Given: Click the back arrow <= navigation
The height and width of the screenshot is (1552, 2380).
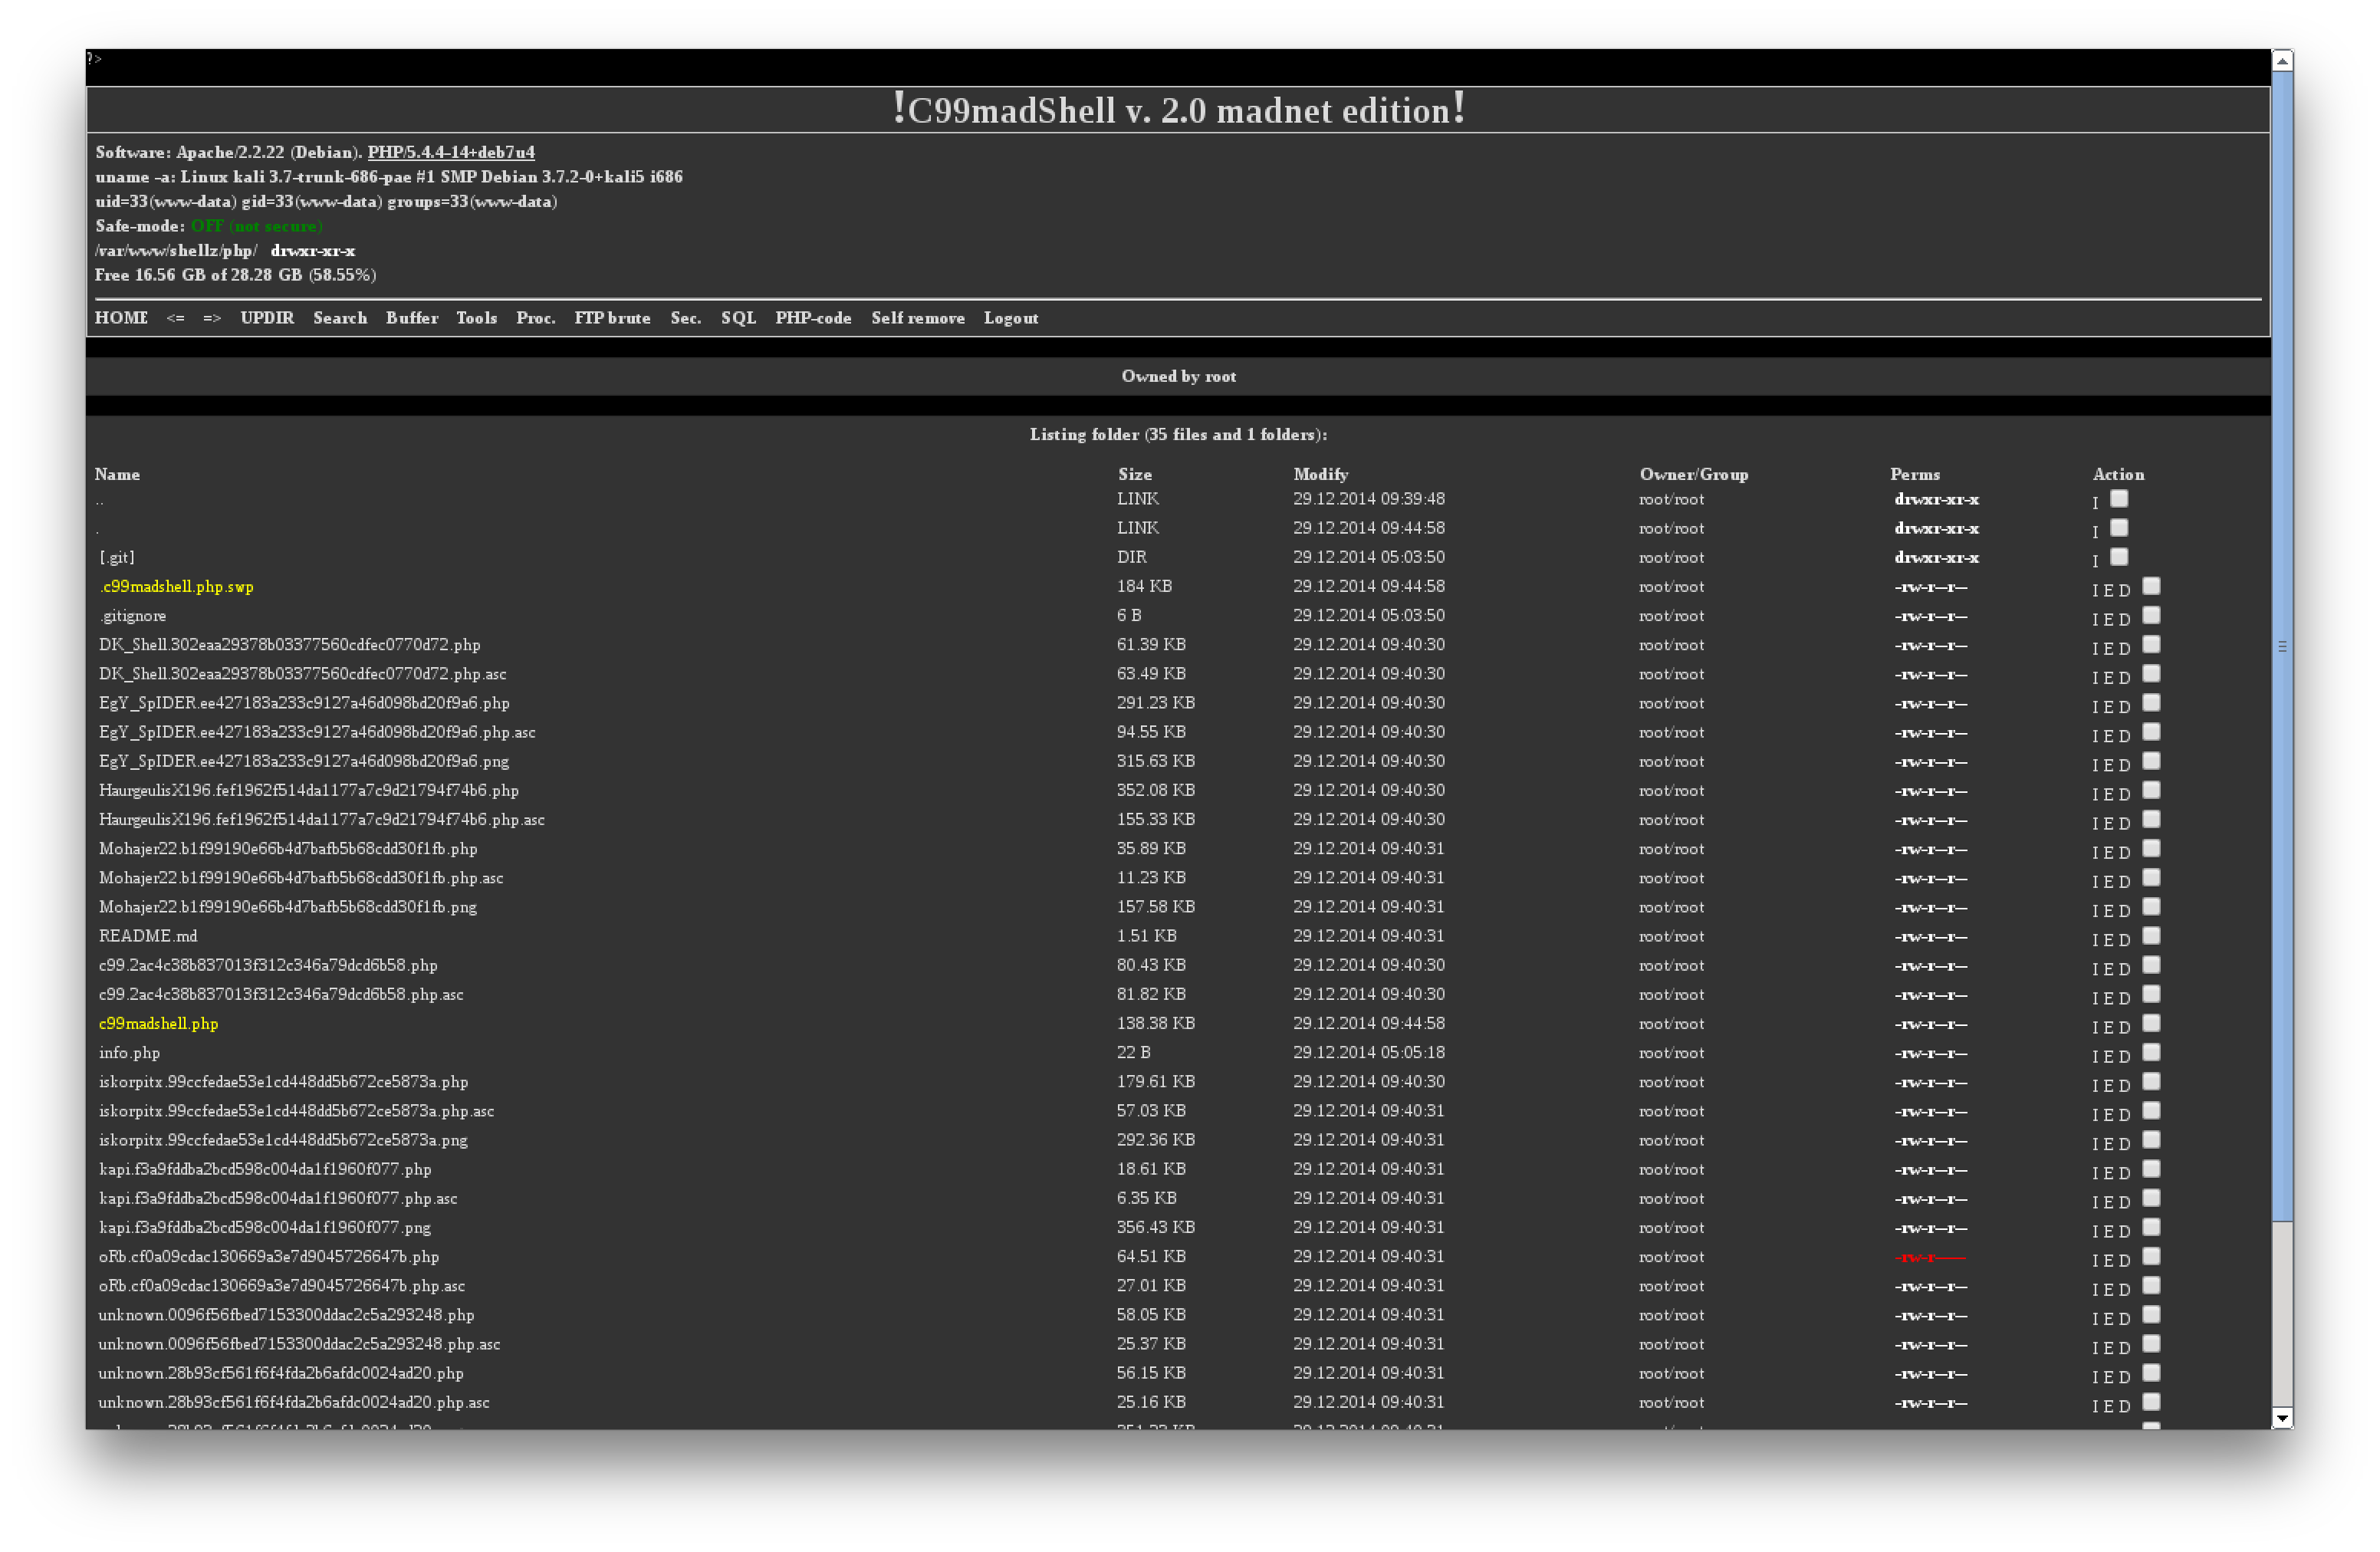Looking at the screenshot, I should pyautogui.click(x=175, y=318).
